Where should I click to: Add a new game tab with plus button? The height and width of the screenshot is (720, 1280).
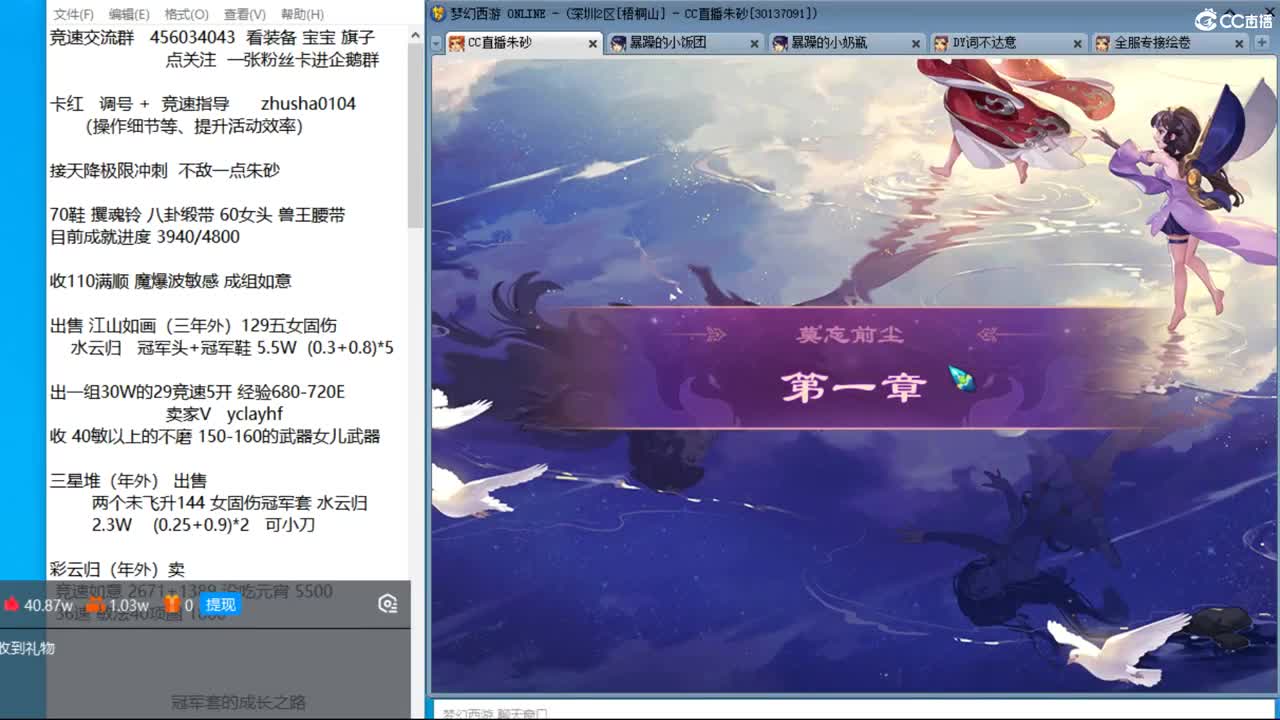pyautogui.click(x=1262, y=43)
